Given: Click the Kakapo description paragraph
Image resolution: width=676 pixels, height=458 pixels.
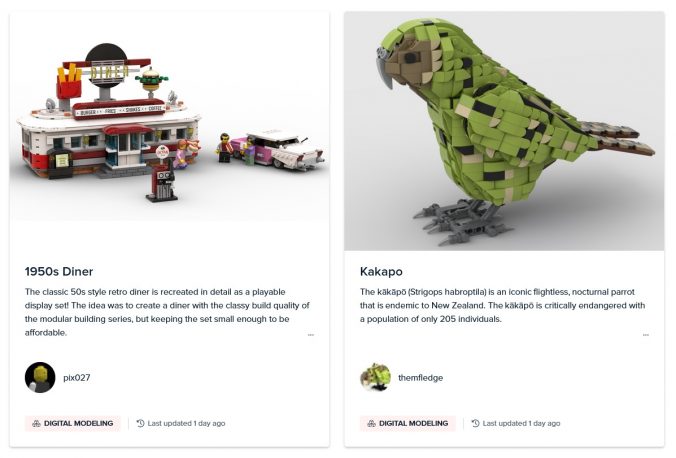Looking at the screenshot, I should 503,305.
